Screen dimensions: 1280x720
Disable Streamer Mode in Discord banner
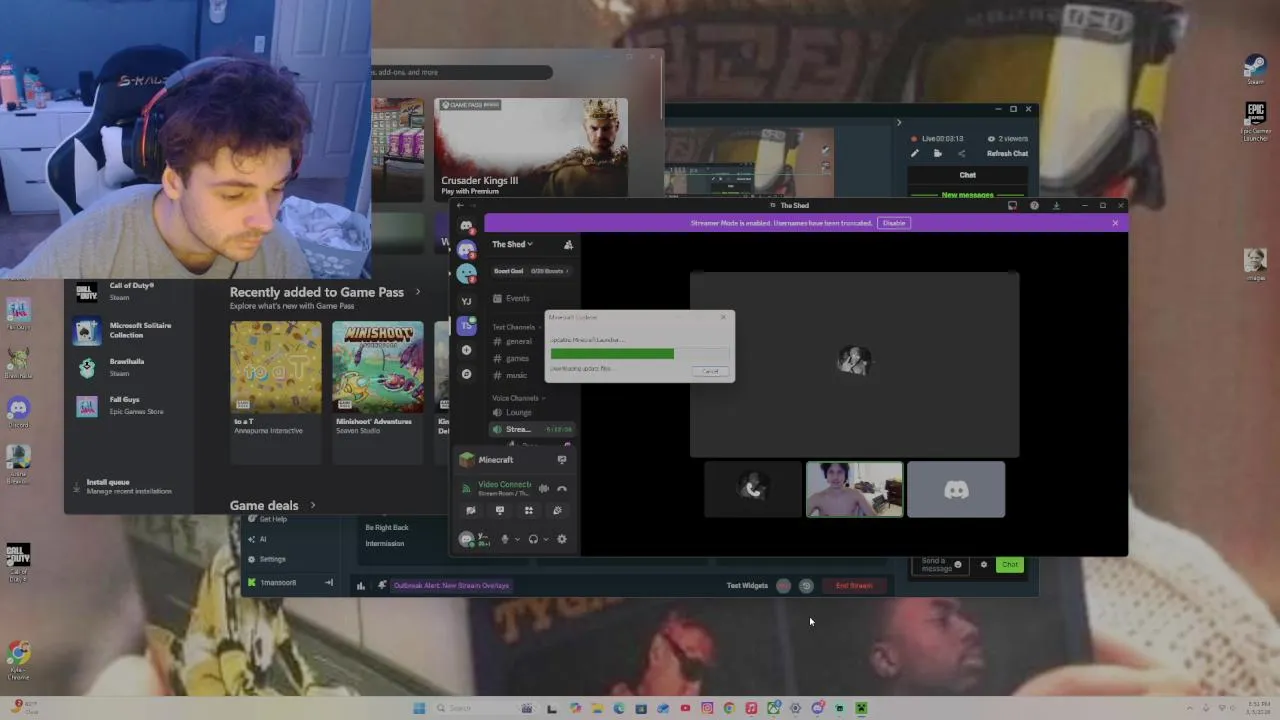click(894, 223)
